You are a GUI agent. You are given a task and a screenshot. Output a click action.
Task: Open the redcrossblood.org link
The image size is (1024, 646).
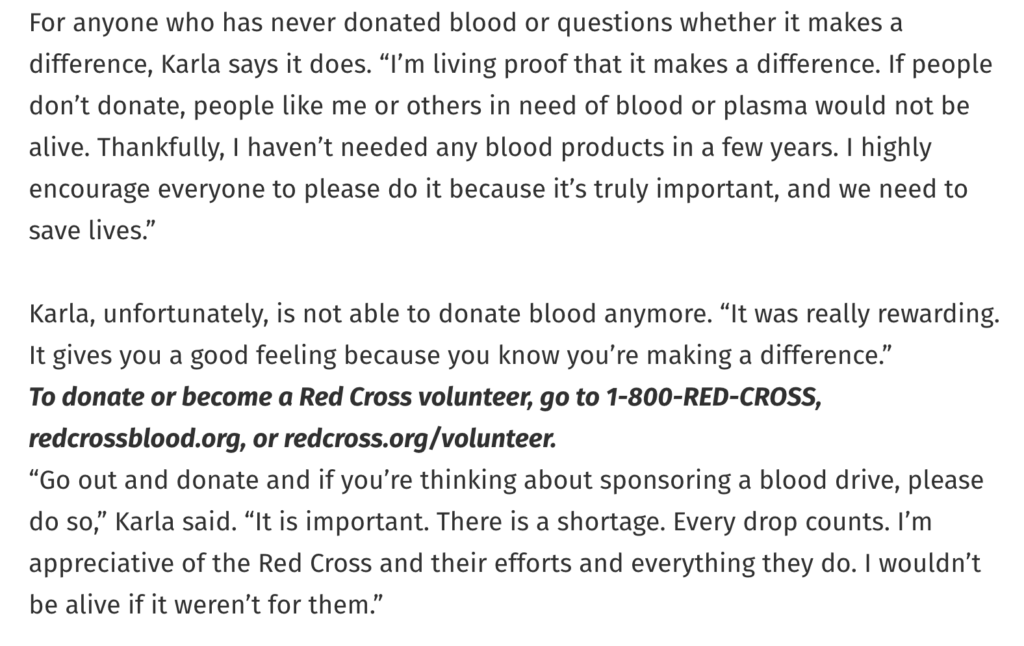pos(133,438)
